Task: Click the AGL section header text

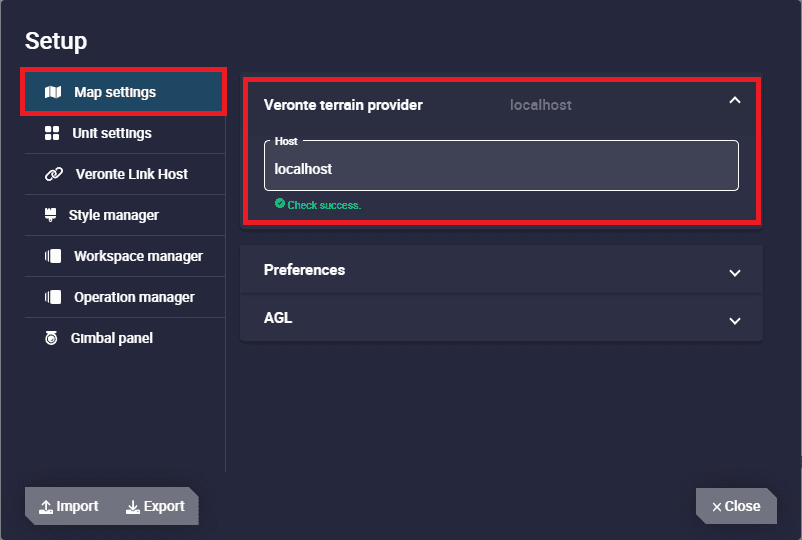Action: [278, 318]
